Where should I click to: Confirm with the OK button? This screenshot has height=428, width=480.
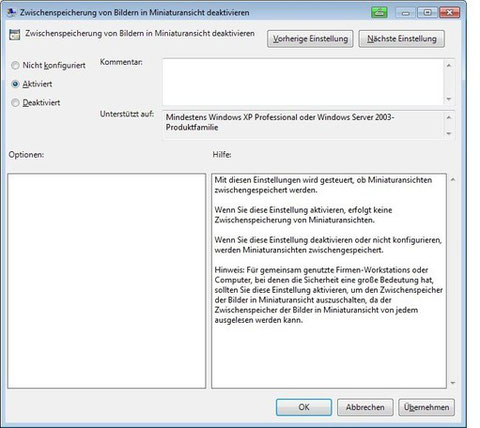point(304,407)
